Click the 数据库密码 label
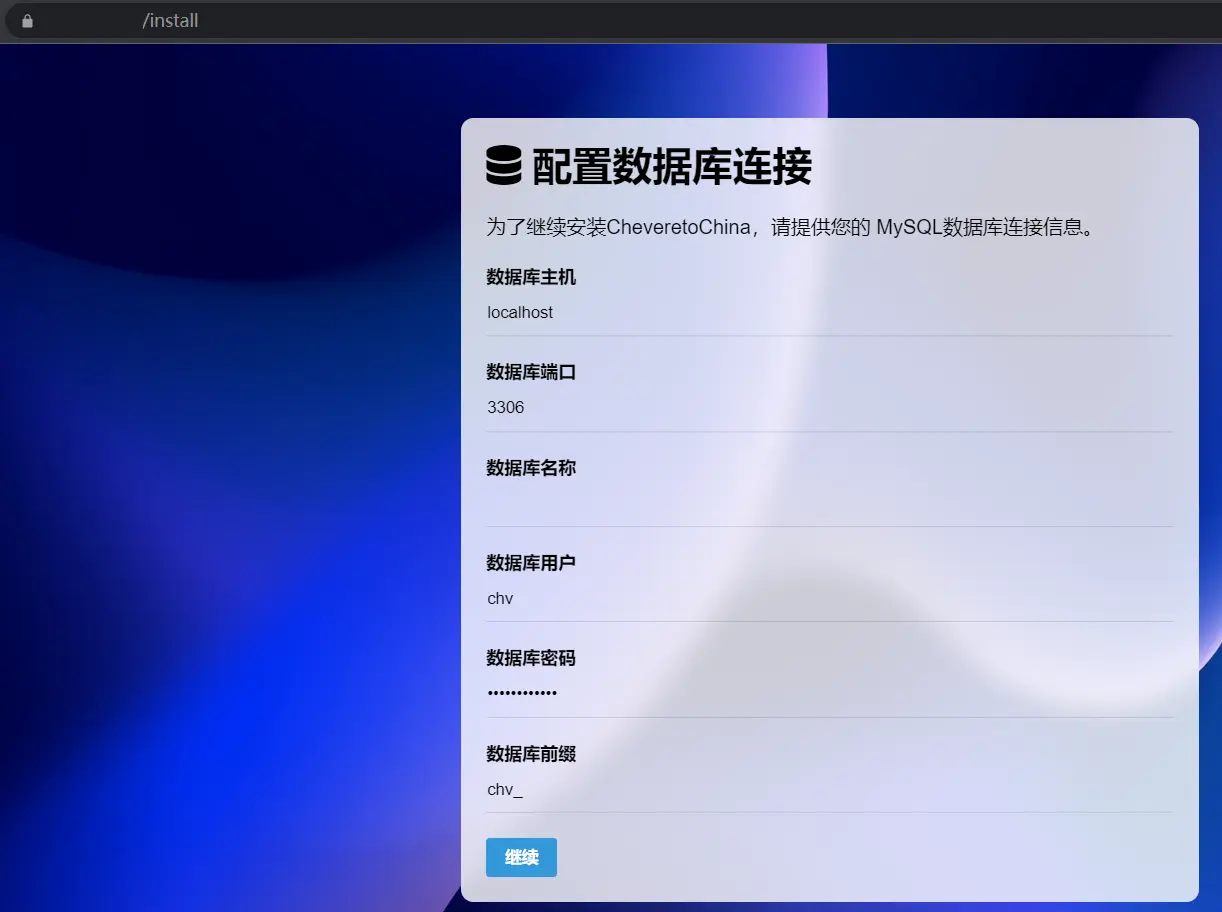Screen dimensions: 1222x912 click(x=531, y=658)
